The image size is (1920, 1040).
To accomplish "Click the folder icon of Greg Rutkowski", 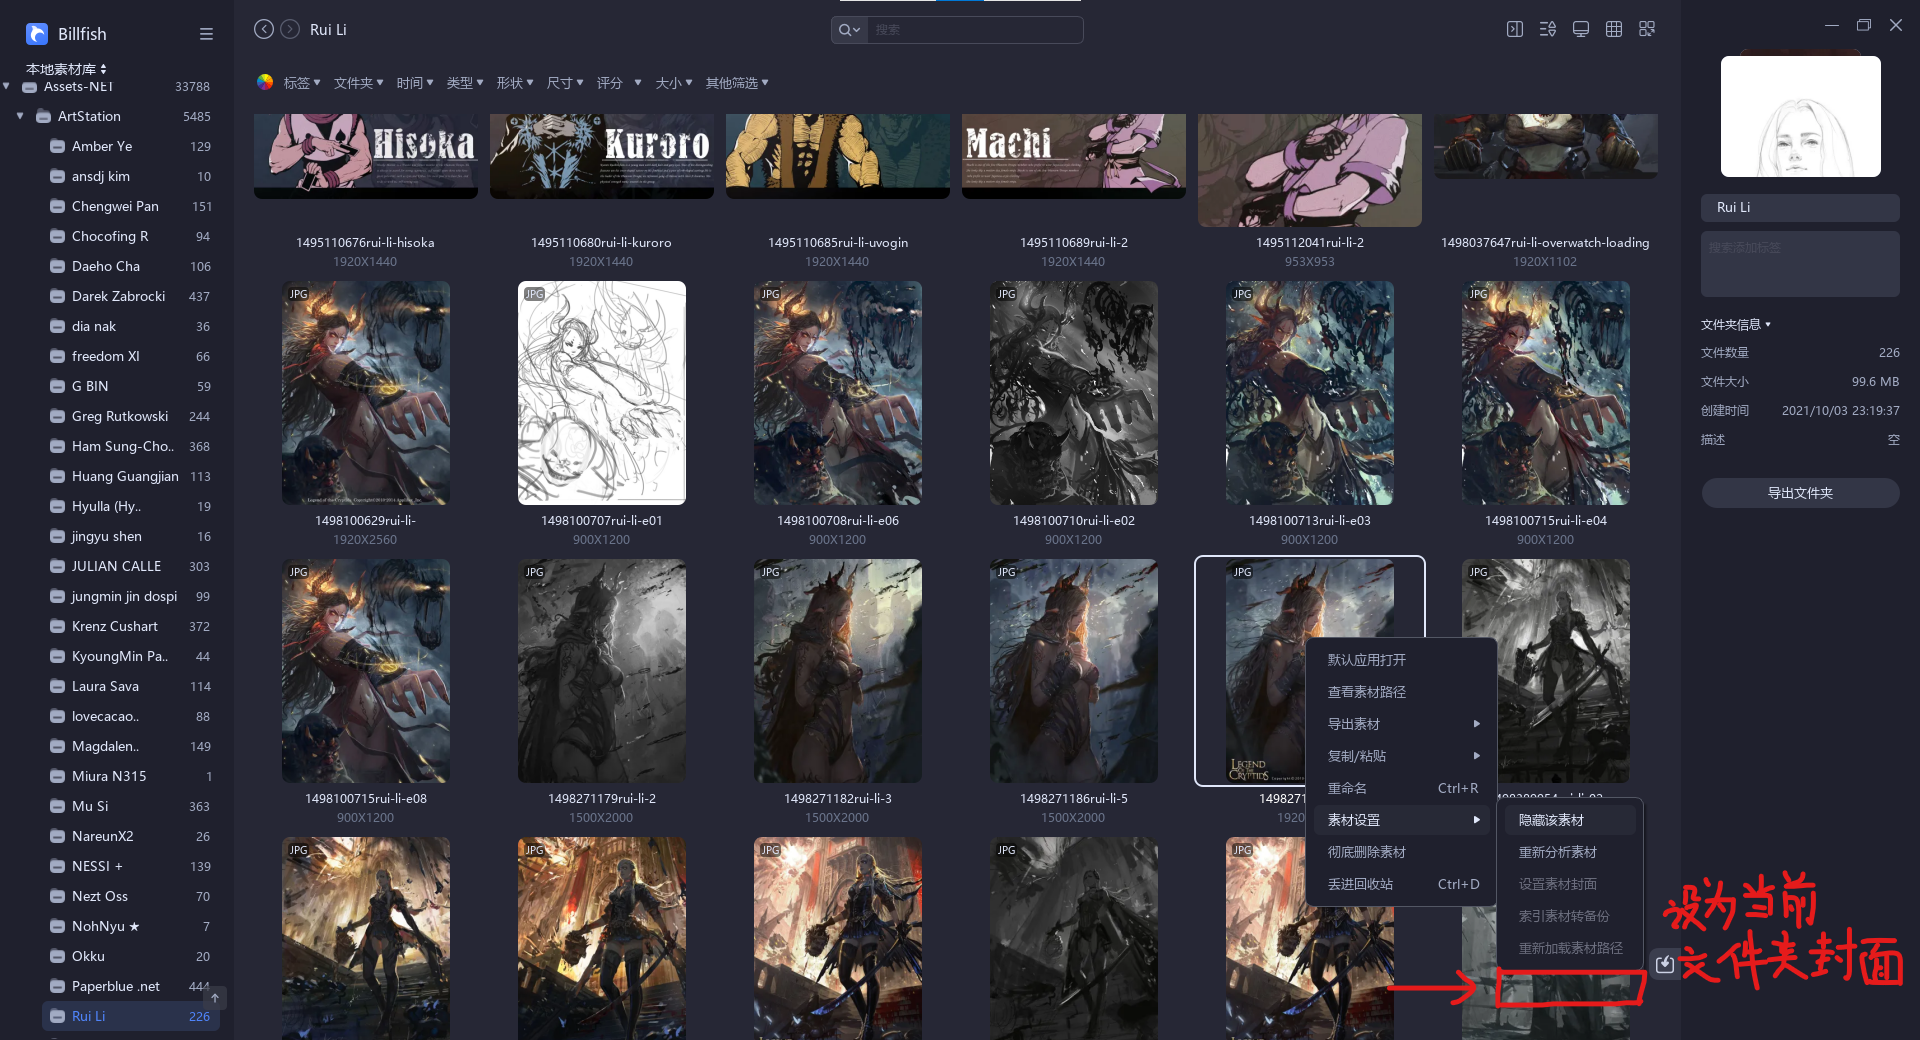I will point(58,416).
